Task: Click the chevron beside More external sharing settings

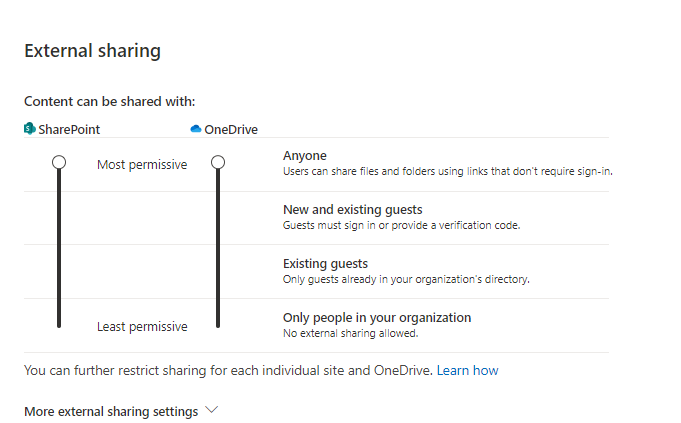Action: [212, 410]
